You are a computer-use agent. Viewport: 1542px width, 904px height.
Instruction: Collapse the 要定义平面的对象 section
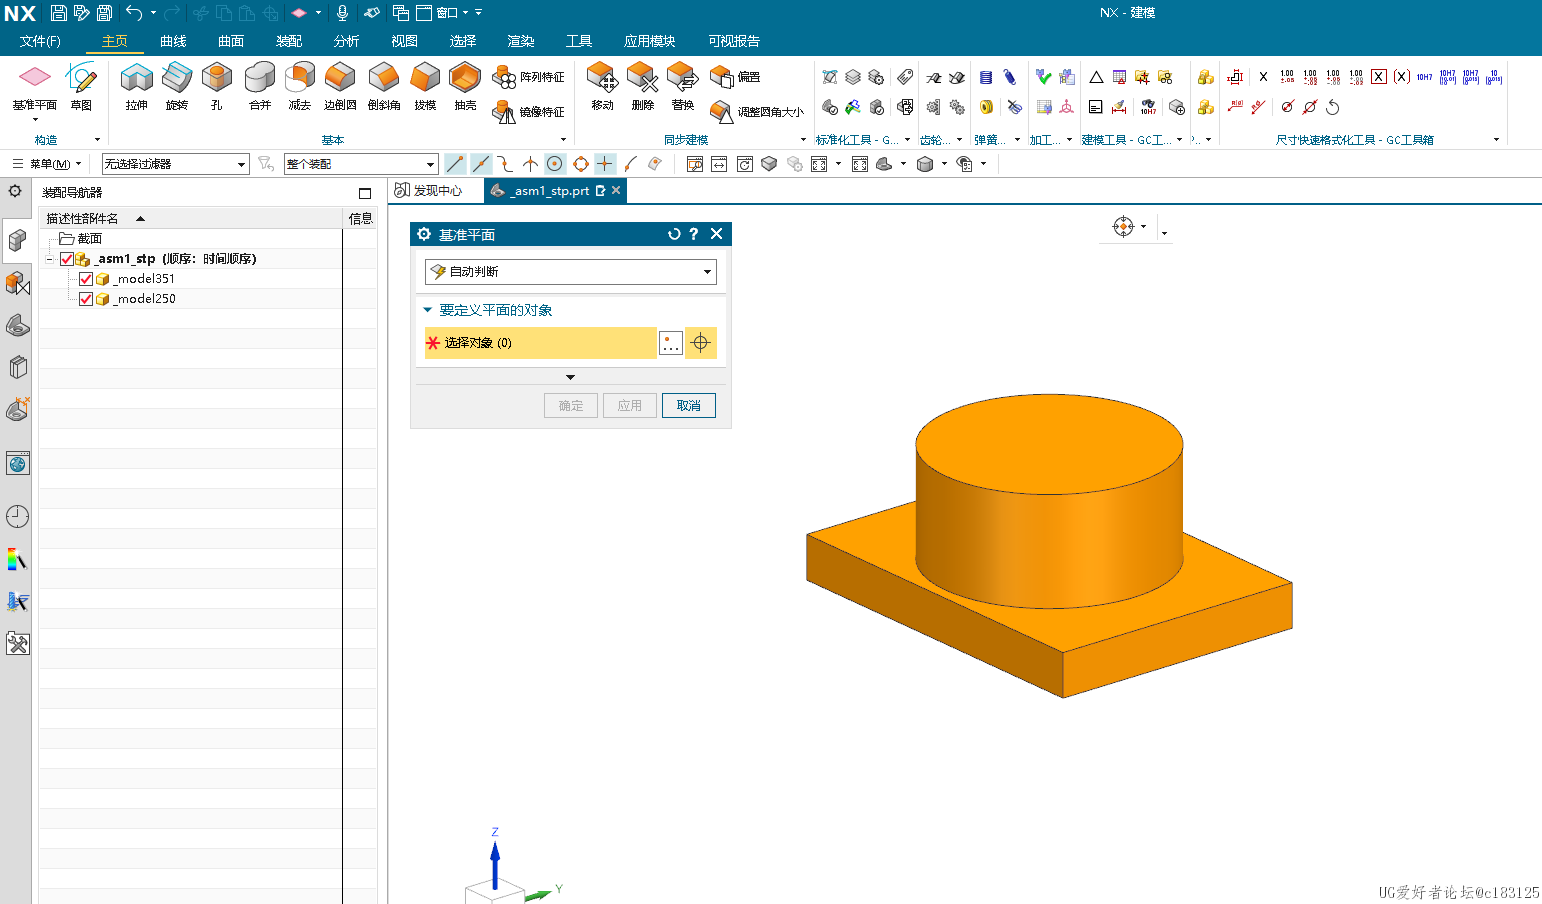click(x=428, y=310)
